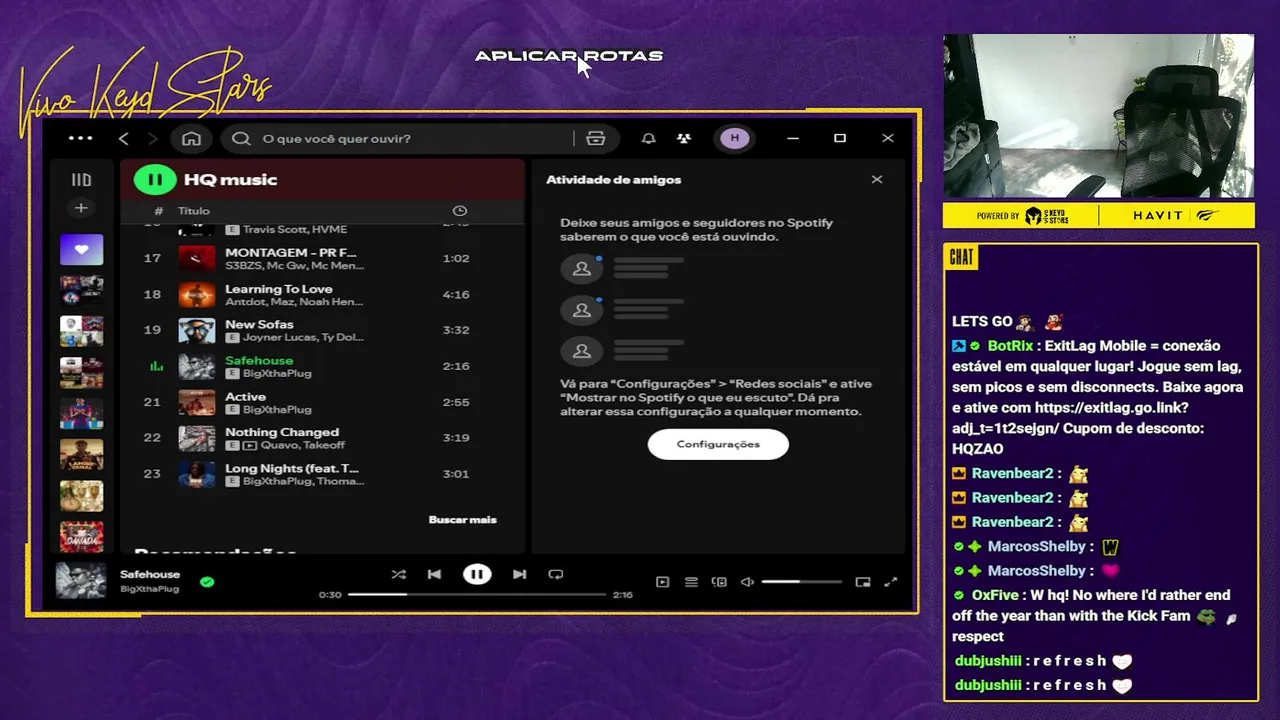The image size is (1280, 720).
Task: Click the search field 'O que você quer ouvir?'
Action: click(400, 138)
